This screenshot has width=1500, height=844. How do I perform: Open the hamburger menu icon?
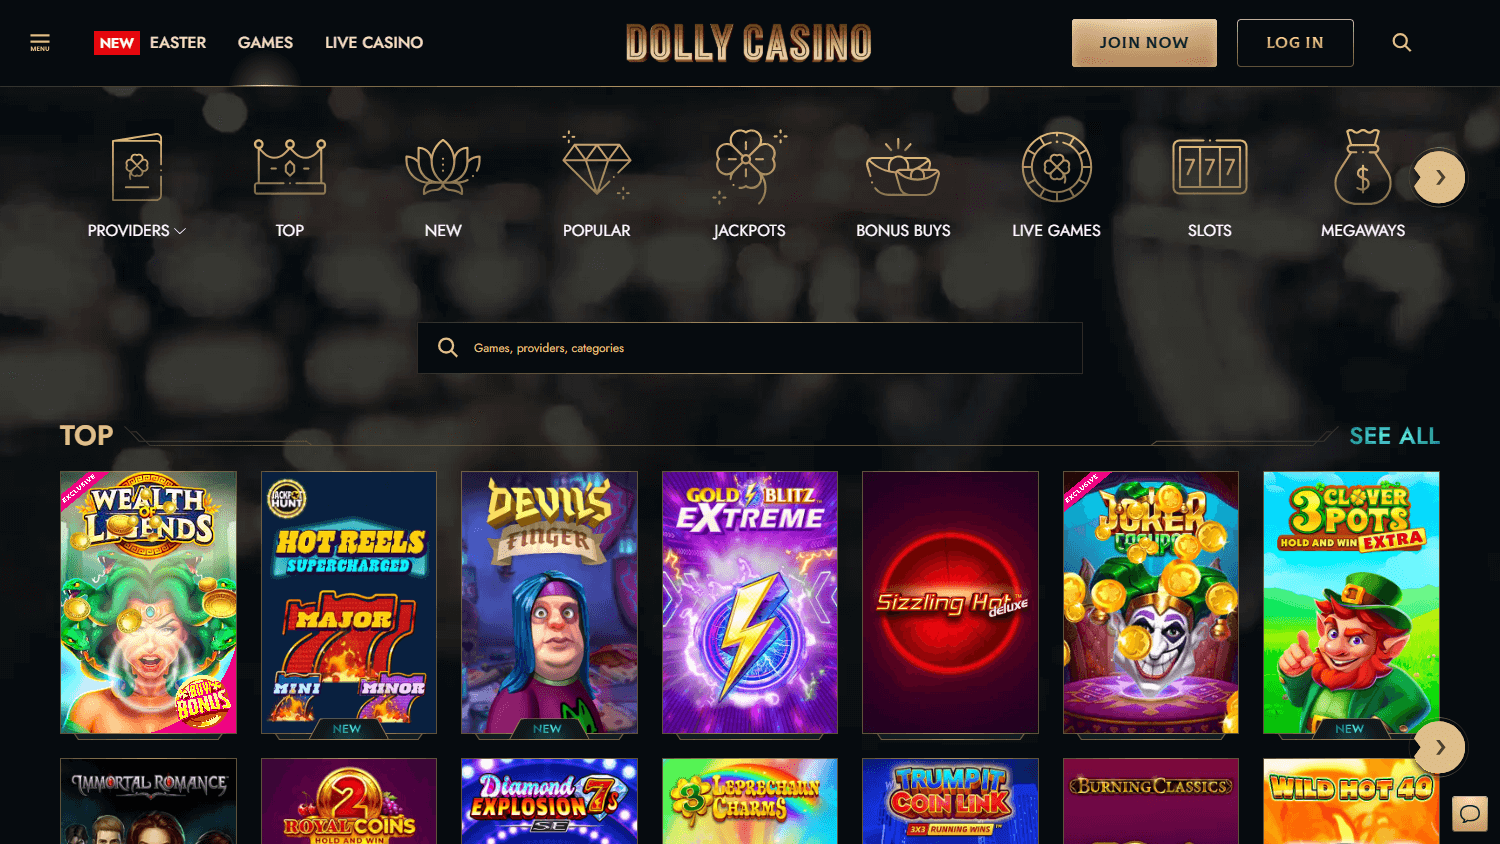(40, 43)
